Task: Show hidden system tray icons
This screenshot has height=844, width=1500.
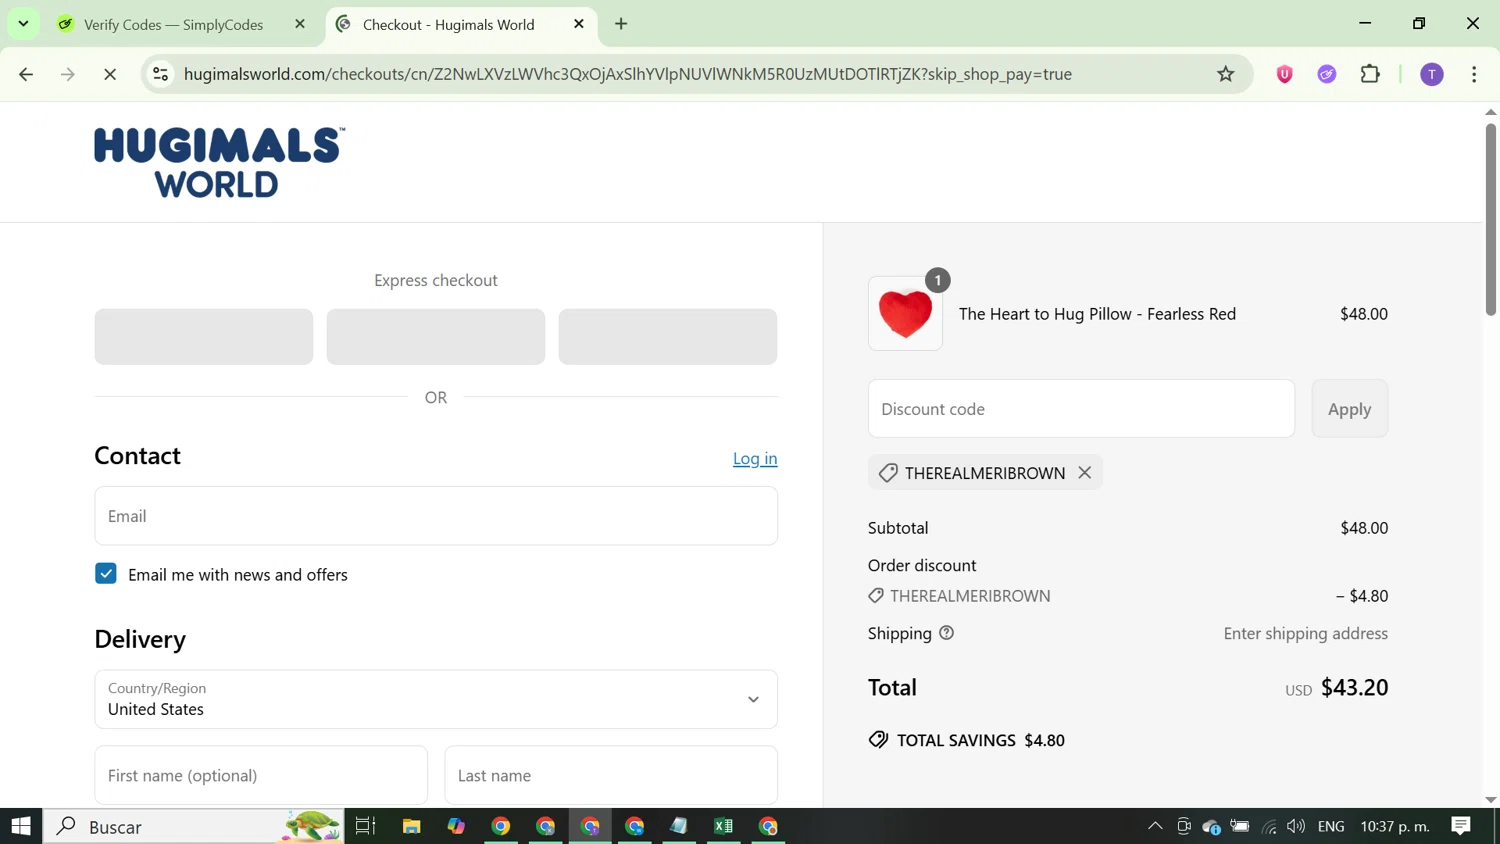Action: coord(1155,826)
